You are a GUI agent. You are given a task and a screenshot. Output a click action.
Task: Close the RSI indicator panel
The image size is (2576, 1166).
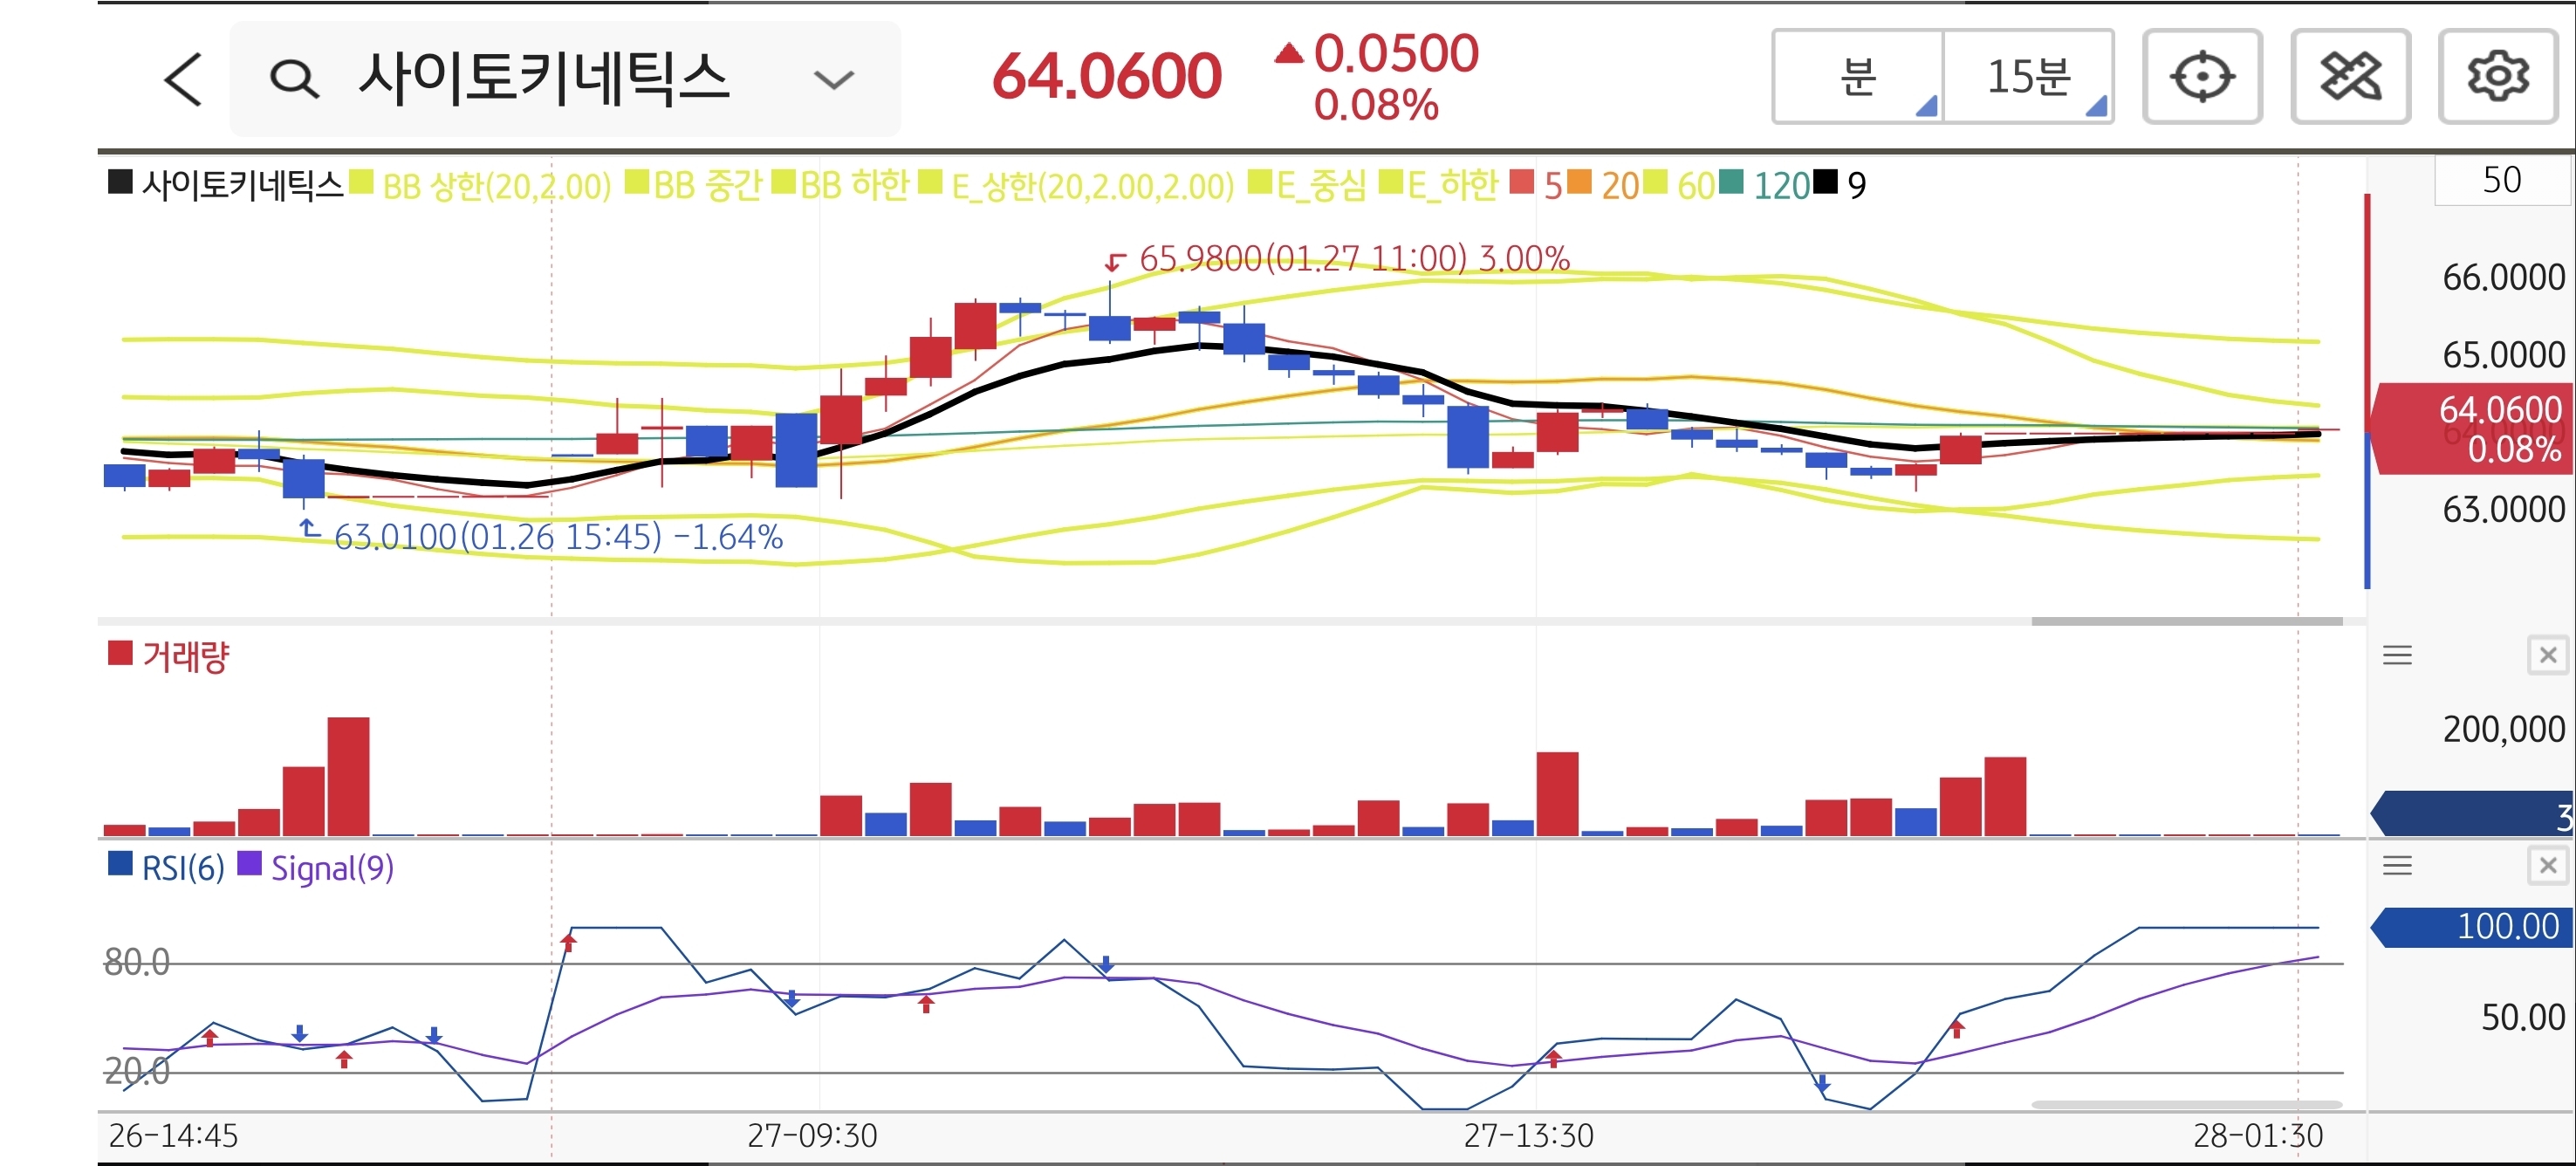pyautogui.click(x=2547, y=866)
